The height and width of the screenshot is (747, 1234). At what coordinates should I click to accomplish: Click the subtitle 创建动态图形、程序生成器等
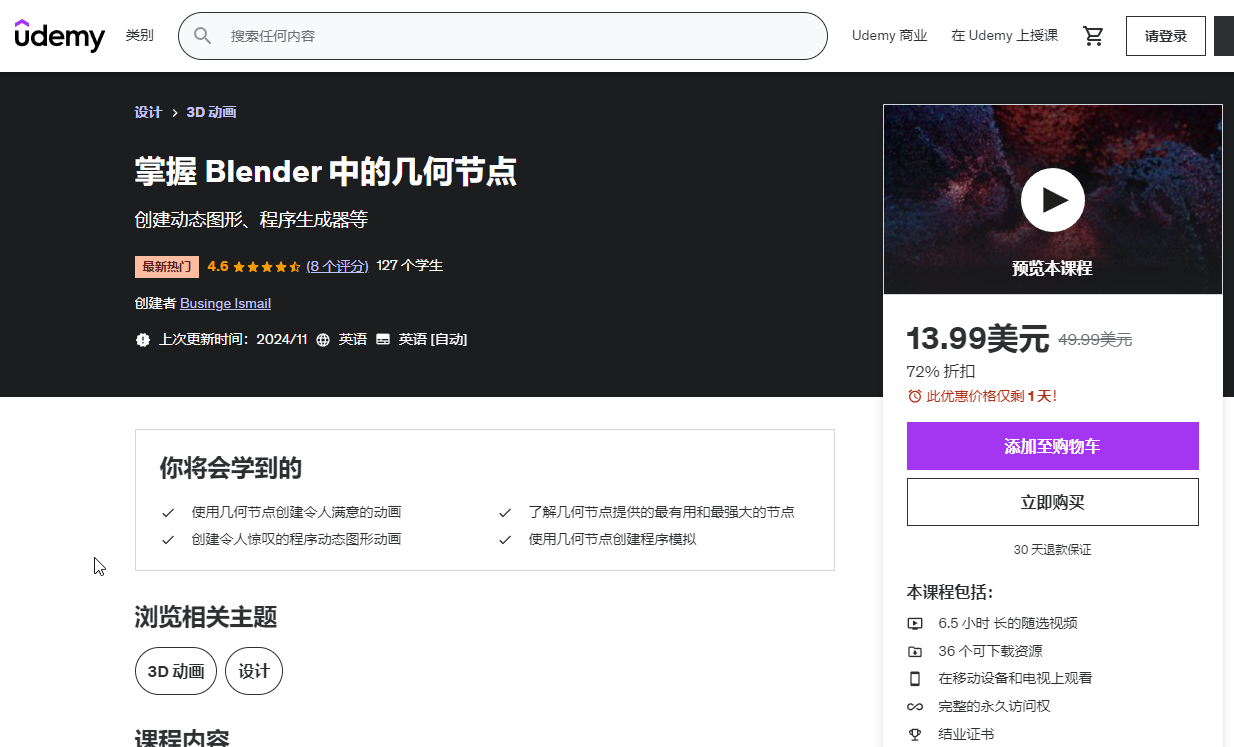(251, 220)
